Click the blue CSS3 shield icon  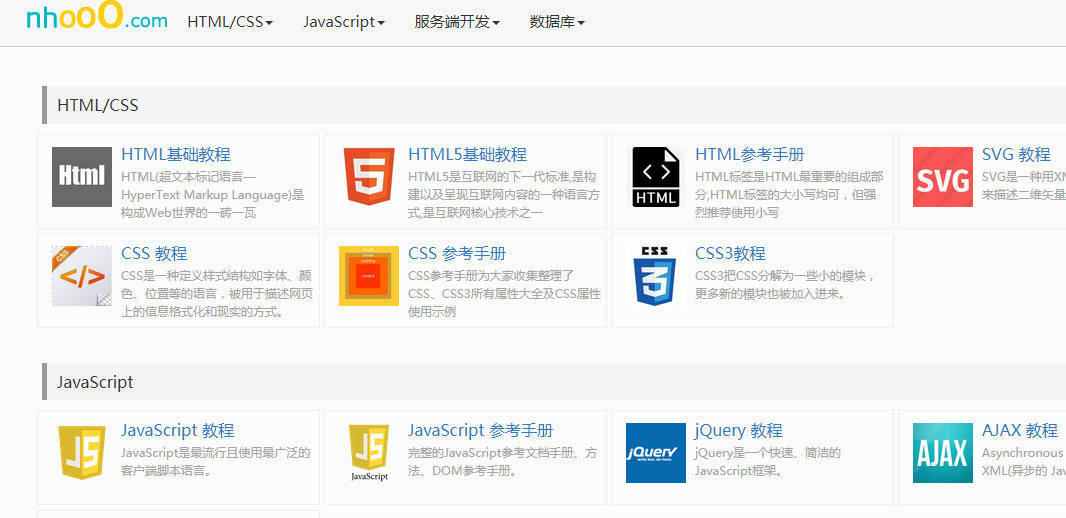click(656, 276)
